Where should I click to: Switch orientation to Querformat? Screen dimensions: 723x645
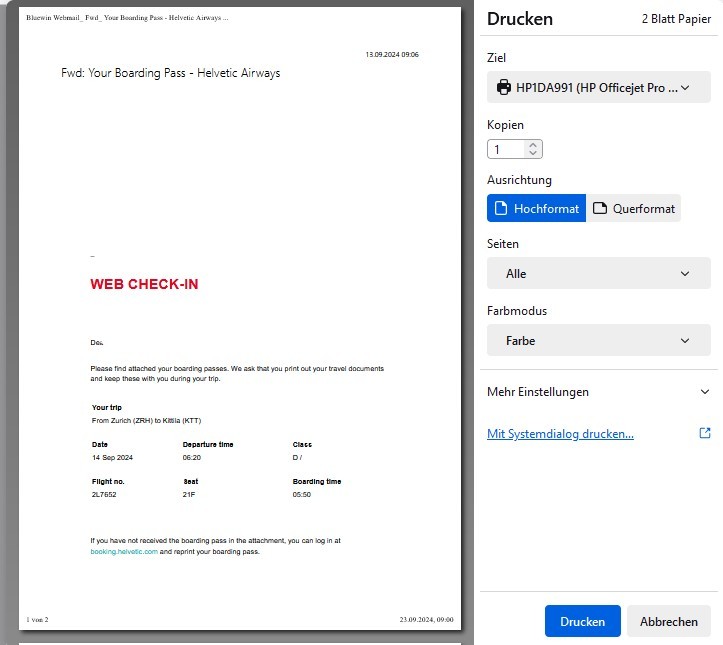(633, 209)
